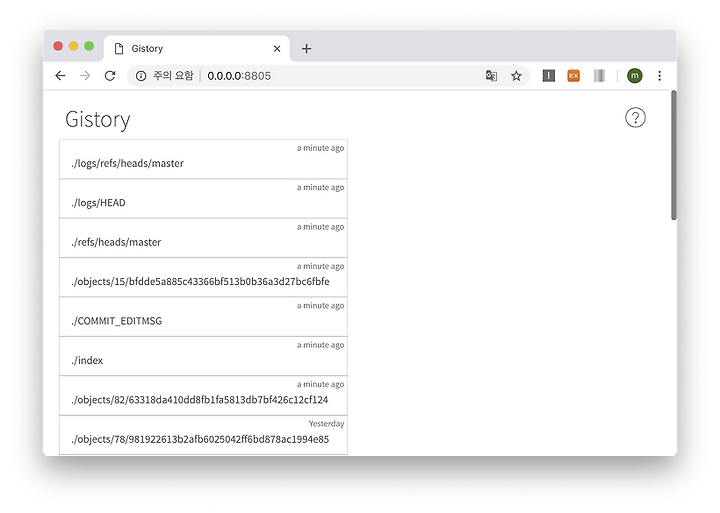The width and height of the screenshot is (720, 513).
Task: Open the ./refs/heads/master entry
Action: click(x=203, y=238)
